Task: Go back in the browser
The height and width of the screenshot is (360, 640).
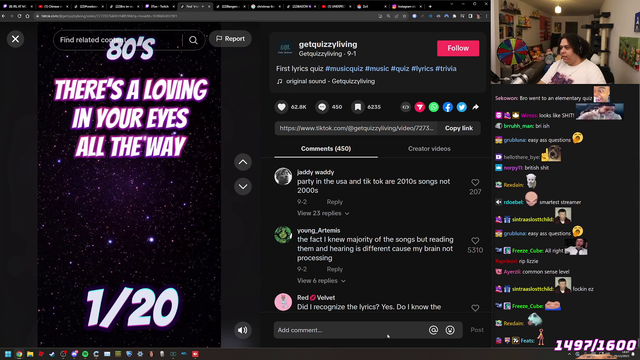Action: coord(3,16)
